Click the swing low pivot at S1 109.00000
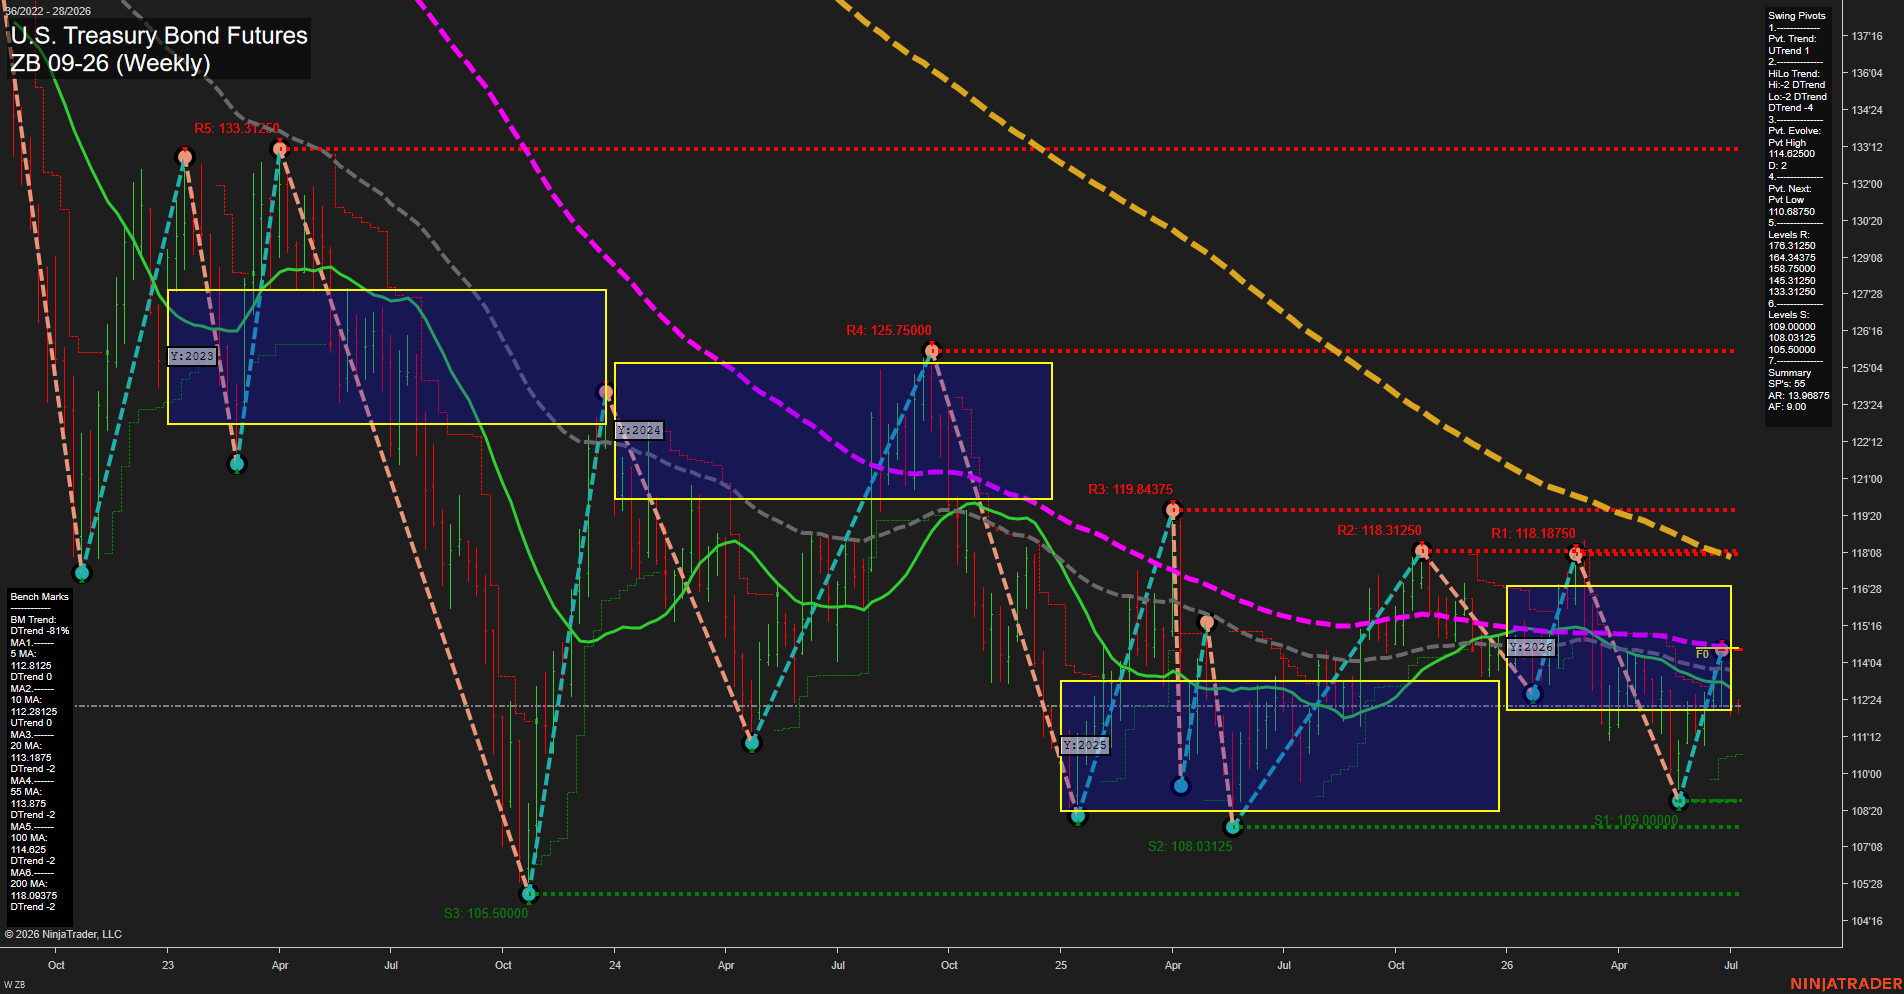This screenshot has height=994, width=1904. pos(1679,801)
